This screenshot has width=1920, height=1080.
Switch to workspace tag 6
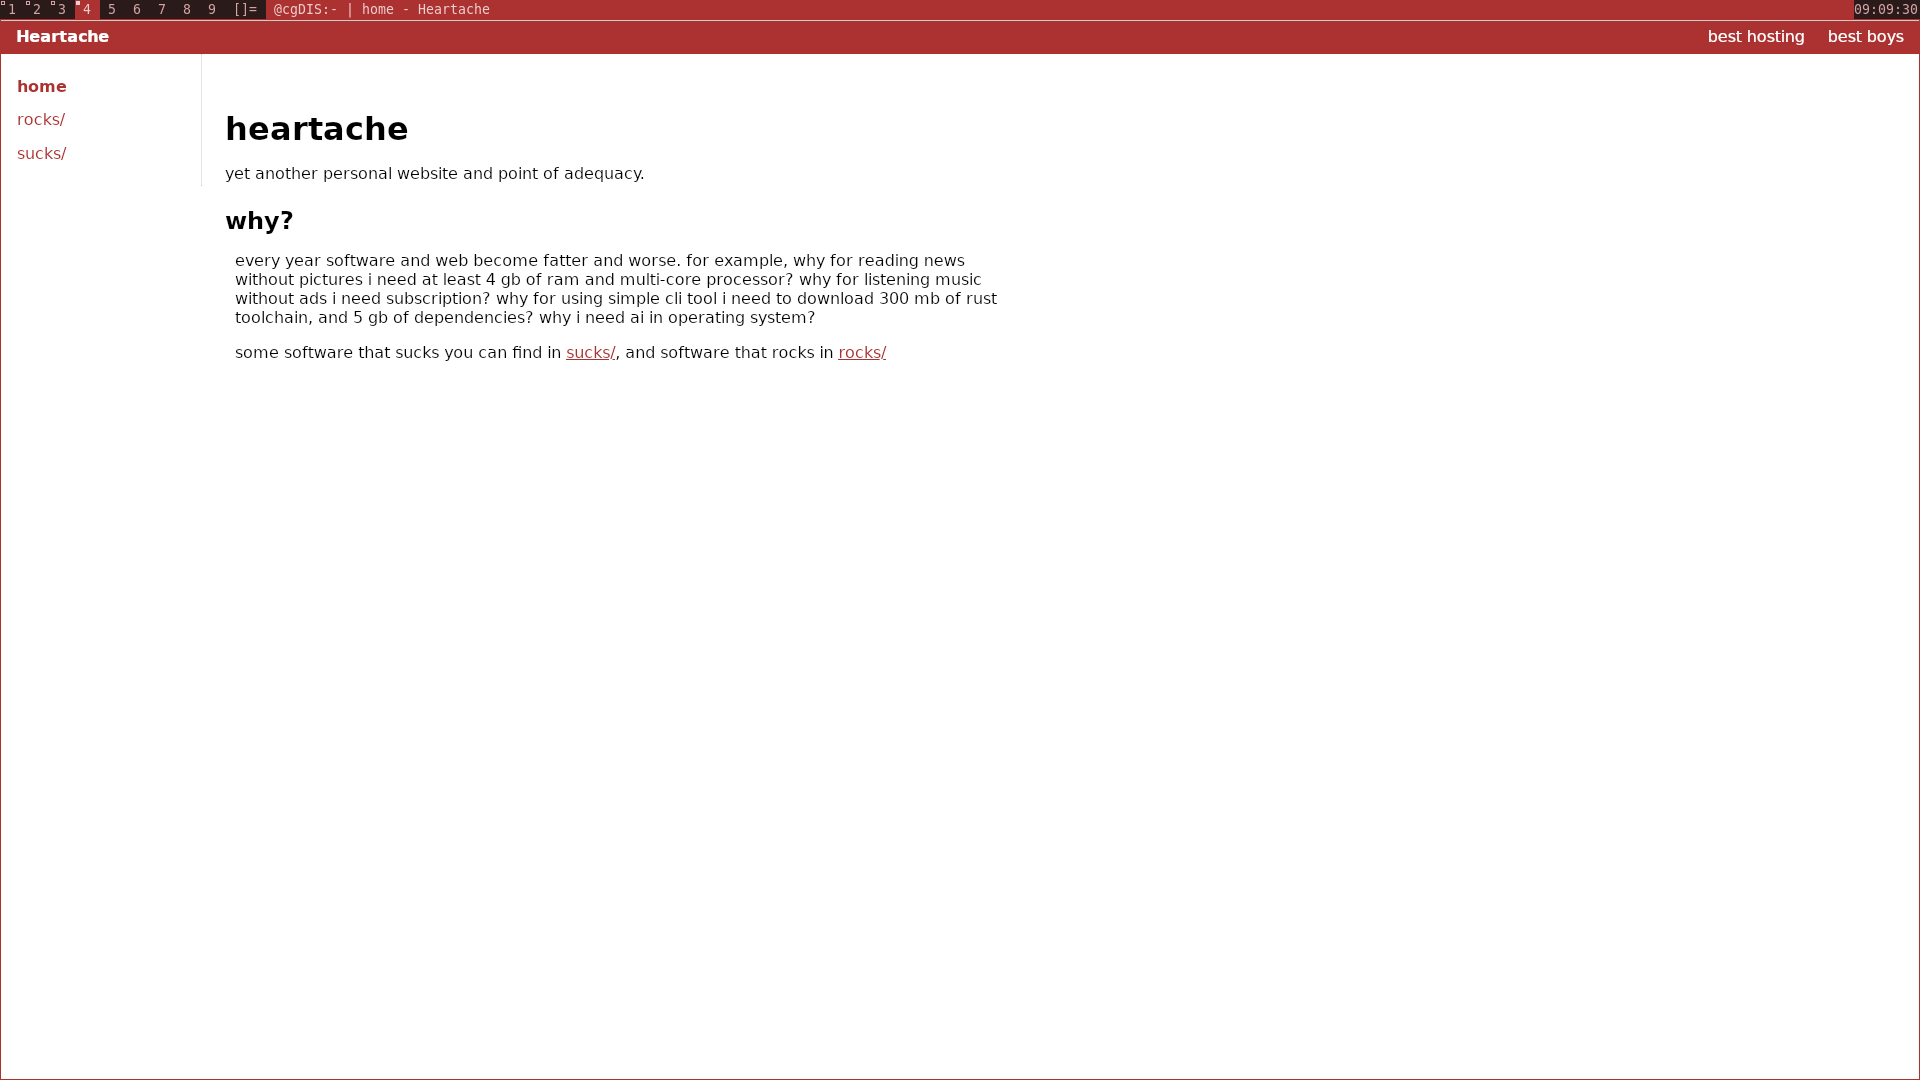[137, 9]
